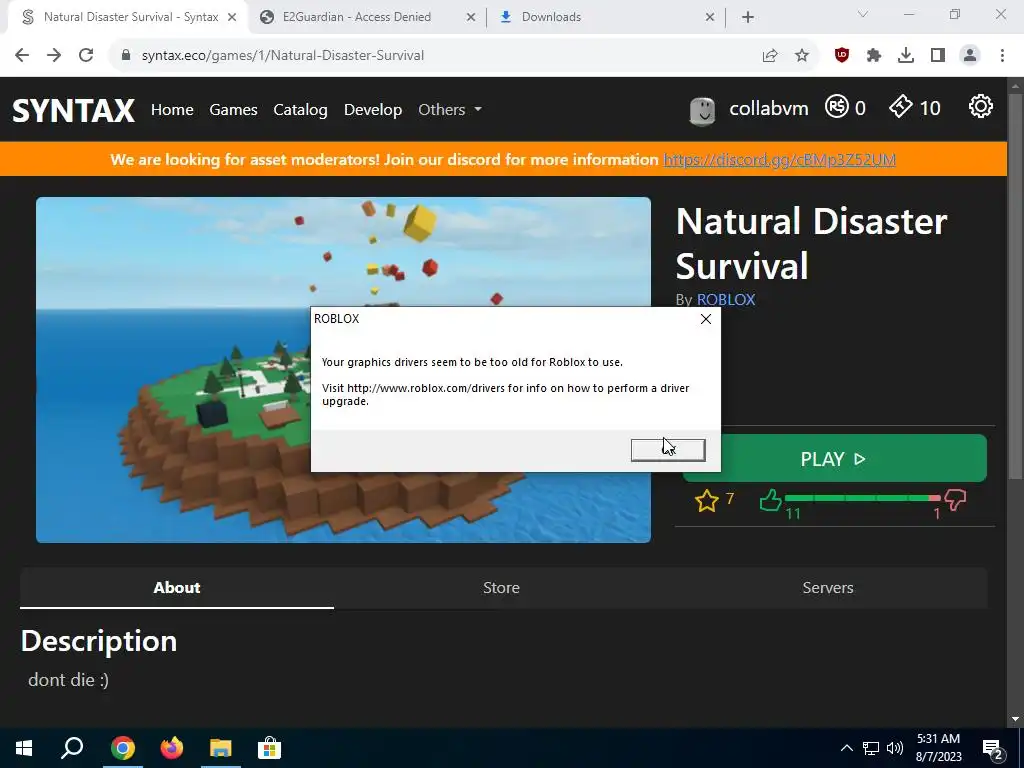Open the volume control in system tray
The width and height of the screenshot is (1024, 768).
895,748
